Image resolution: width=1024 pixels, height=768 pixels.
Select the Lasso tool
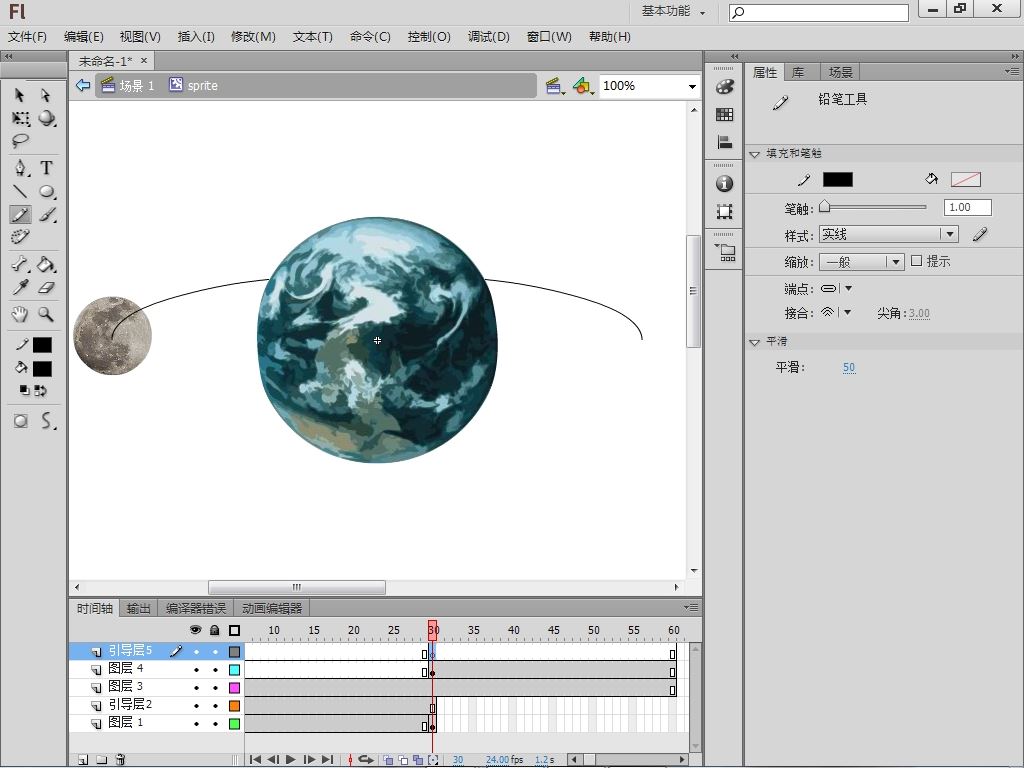(x=20, y=142)
